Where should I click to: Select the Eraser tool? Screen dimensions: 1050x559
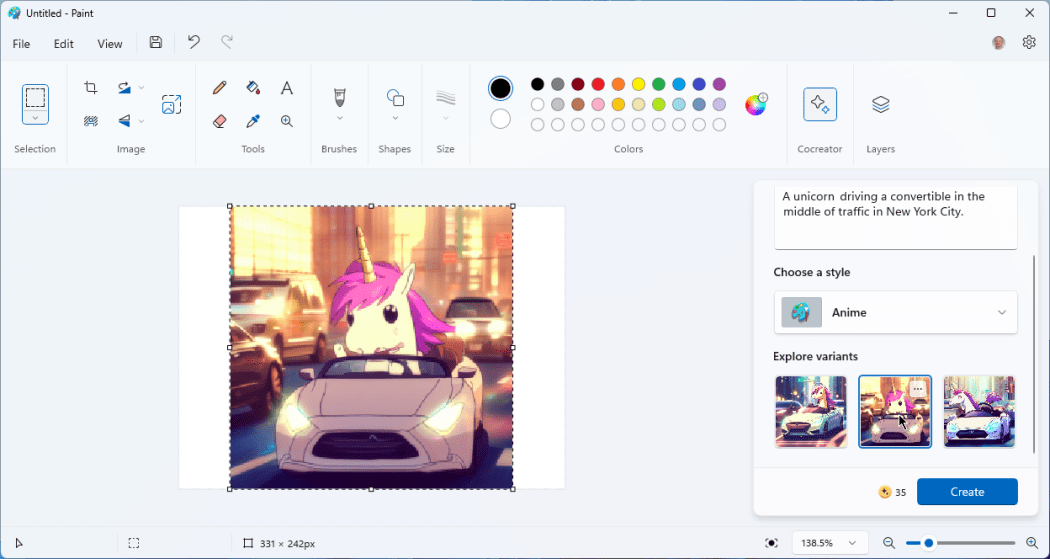[220, 121]
